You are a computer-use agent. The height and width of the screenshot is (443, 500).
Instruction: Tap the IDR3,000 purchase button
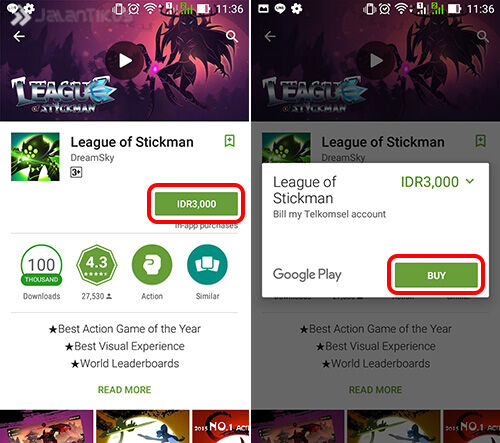coord(196,204)
